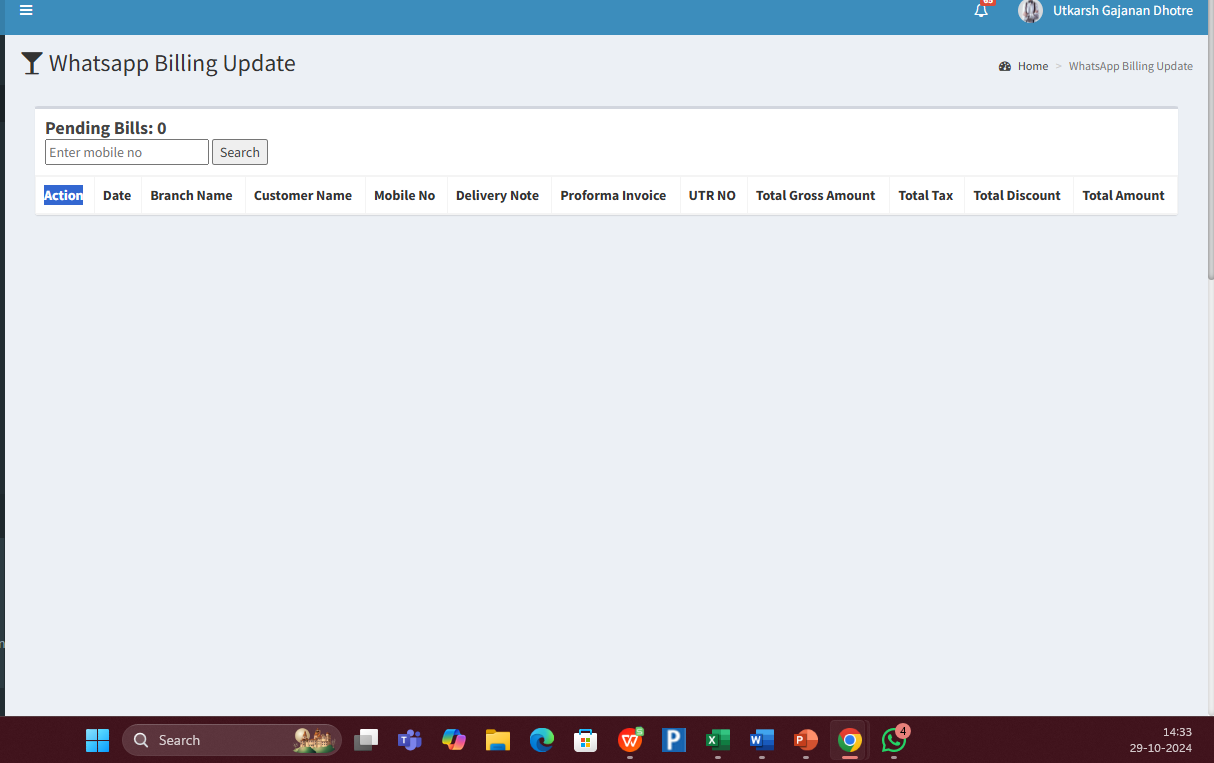The width and height of the screenshot is (1214, 763).
Task: Open WhatsApp from the taskbar
Action: 894,740
